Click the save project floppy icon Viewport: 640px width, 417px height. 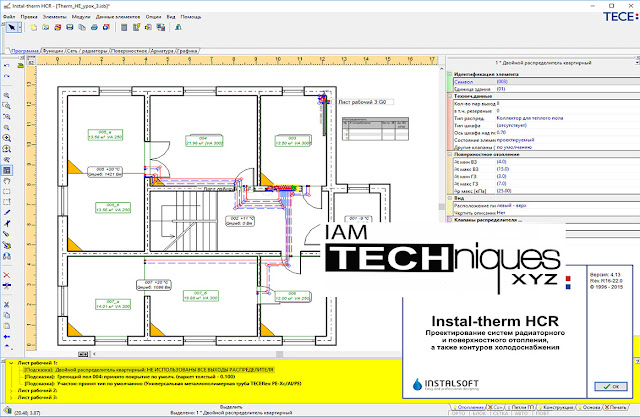70,27
